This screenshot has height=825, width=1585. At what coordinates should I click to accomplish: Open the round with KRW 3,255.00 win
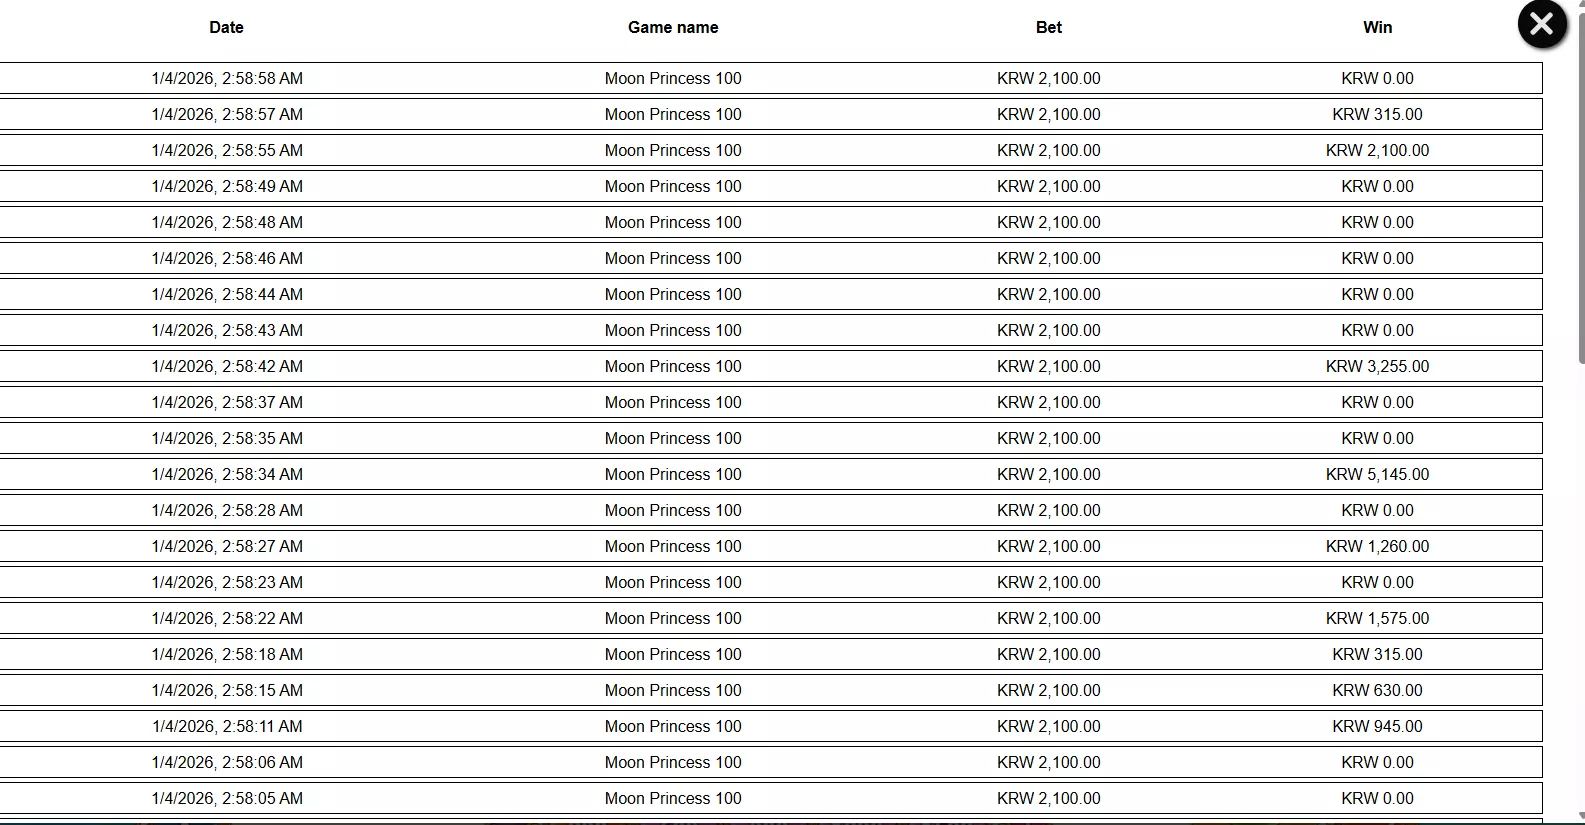(771, 366)
